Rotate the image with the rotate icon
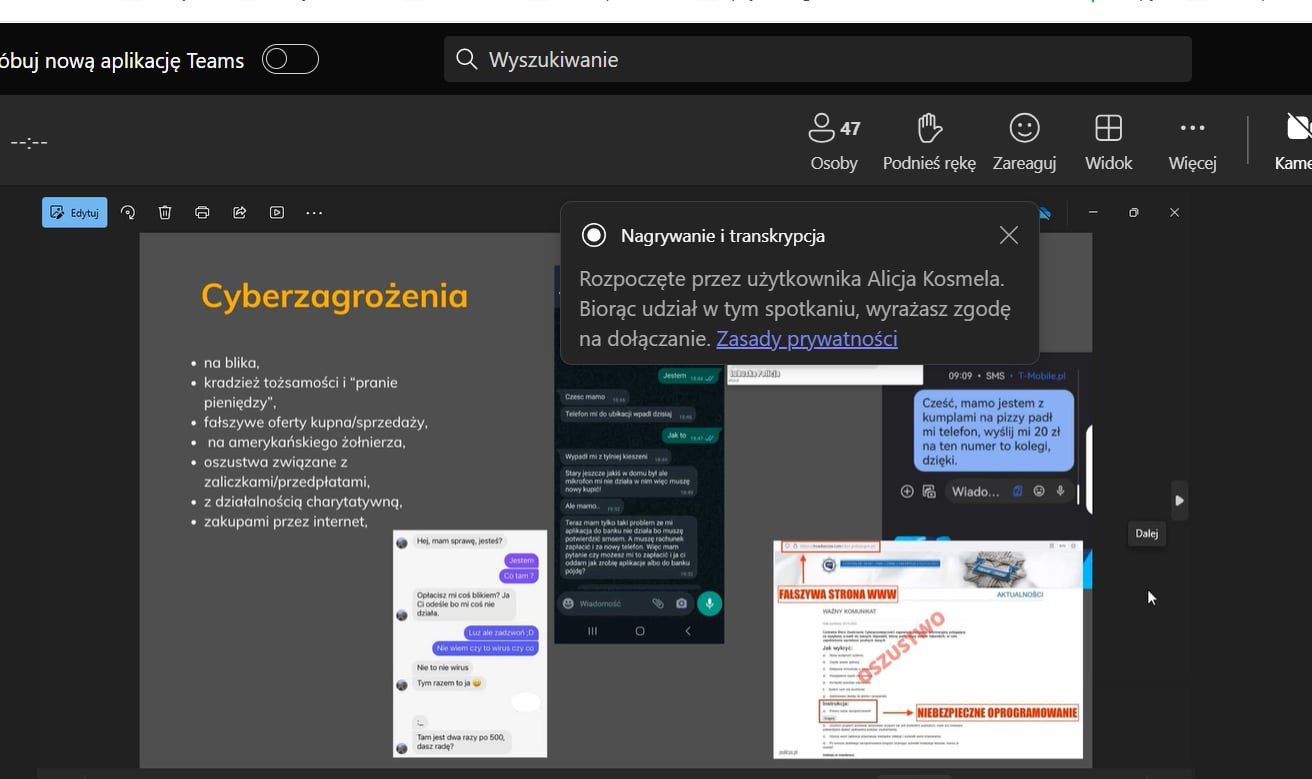This screenshot has height=779, width=1312. click(x=128, y=212)
